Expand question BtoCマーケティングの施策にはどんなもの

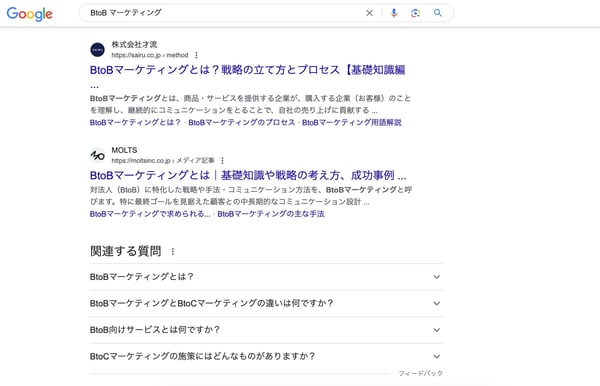(x=266, y=356)
